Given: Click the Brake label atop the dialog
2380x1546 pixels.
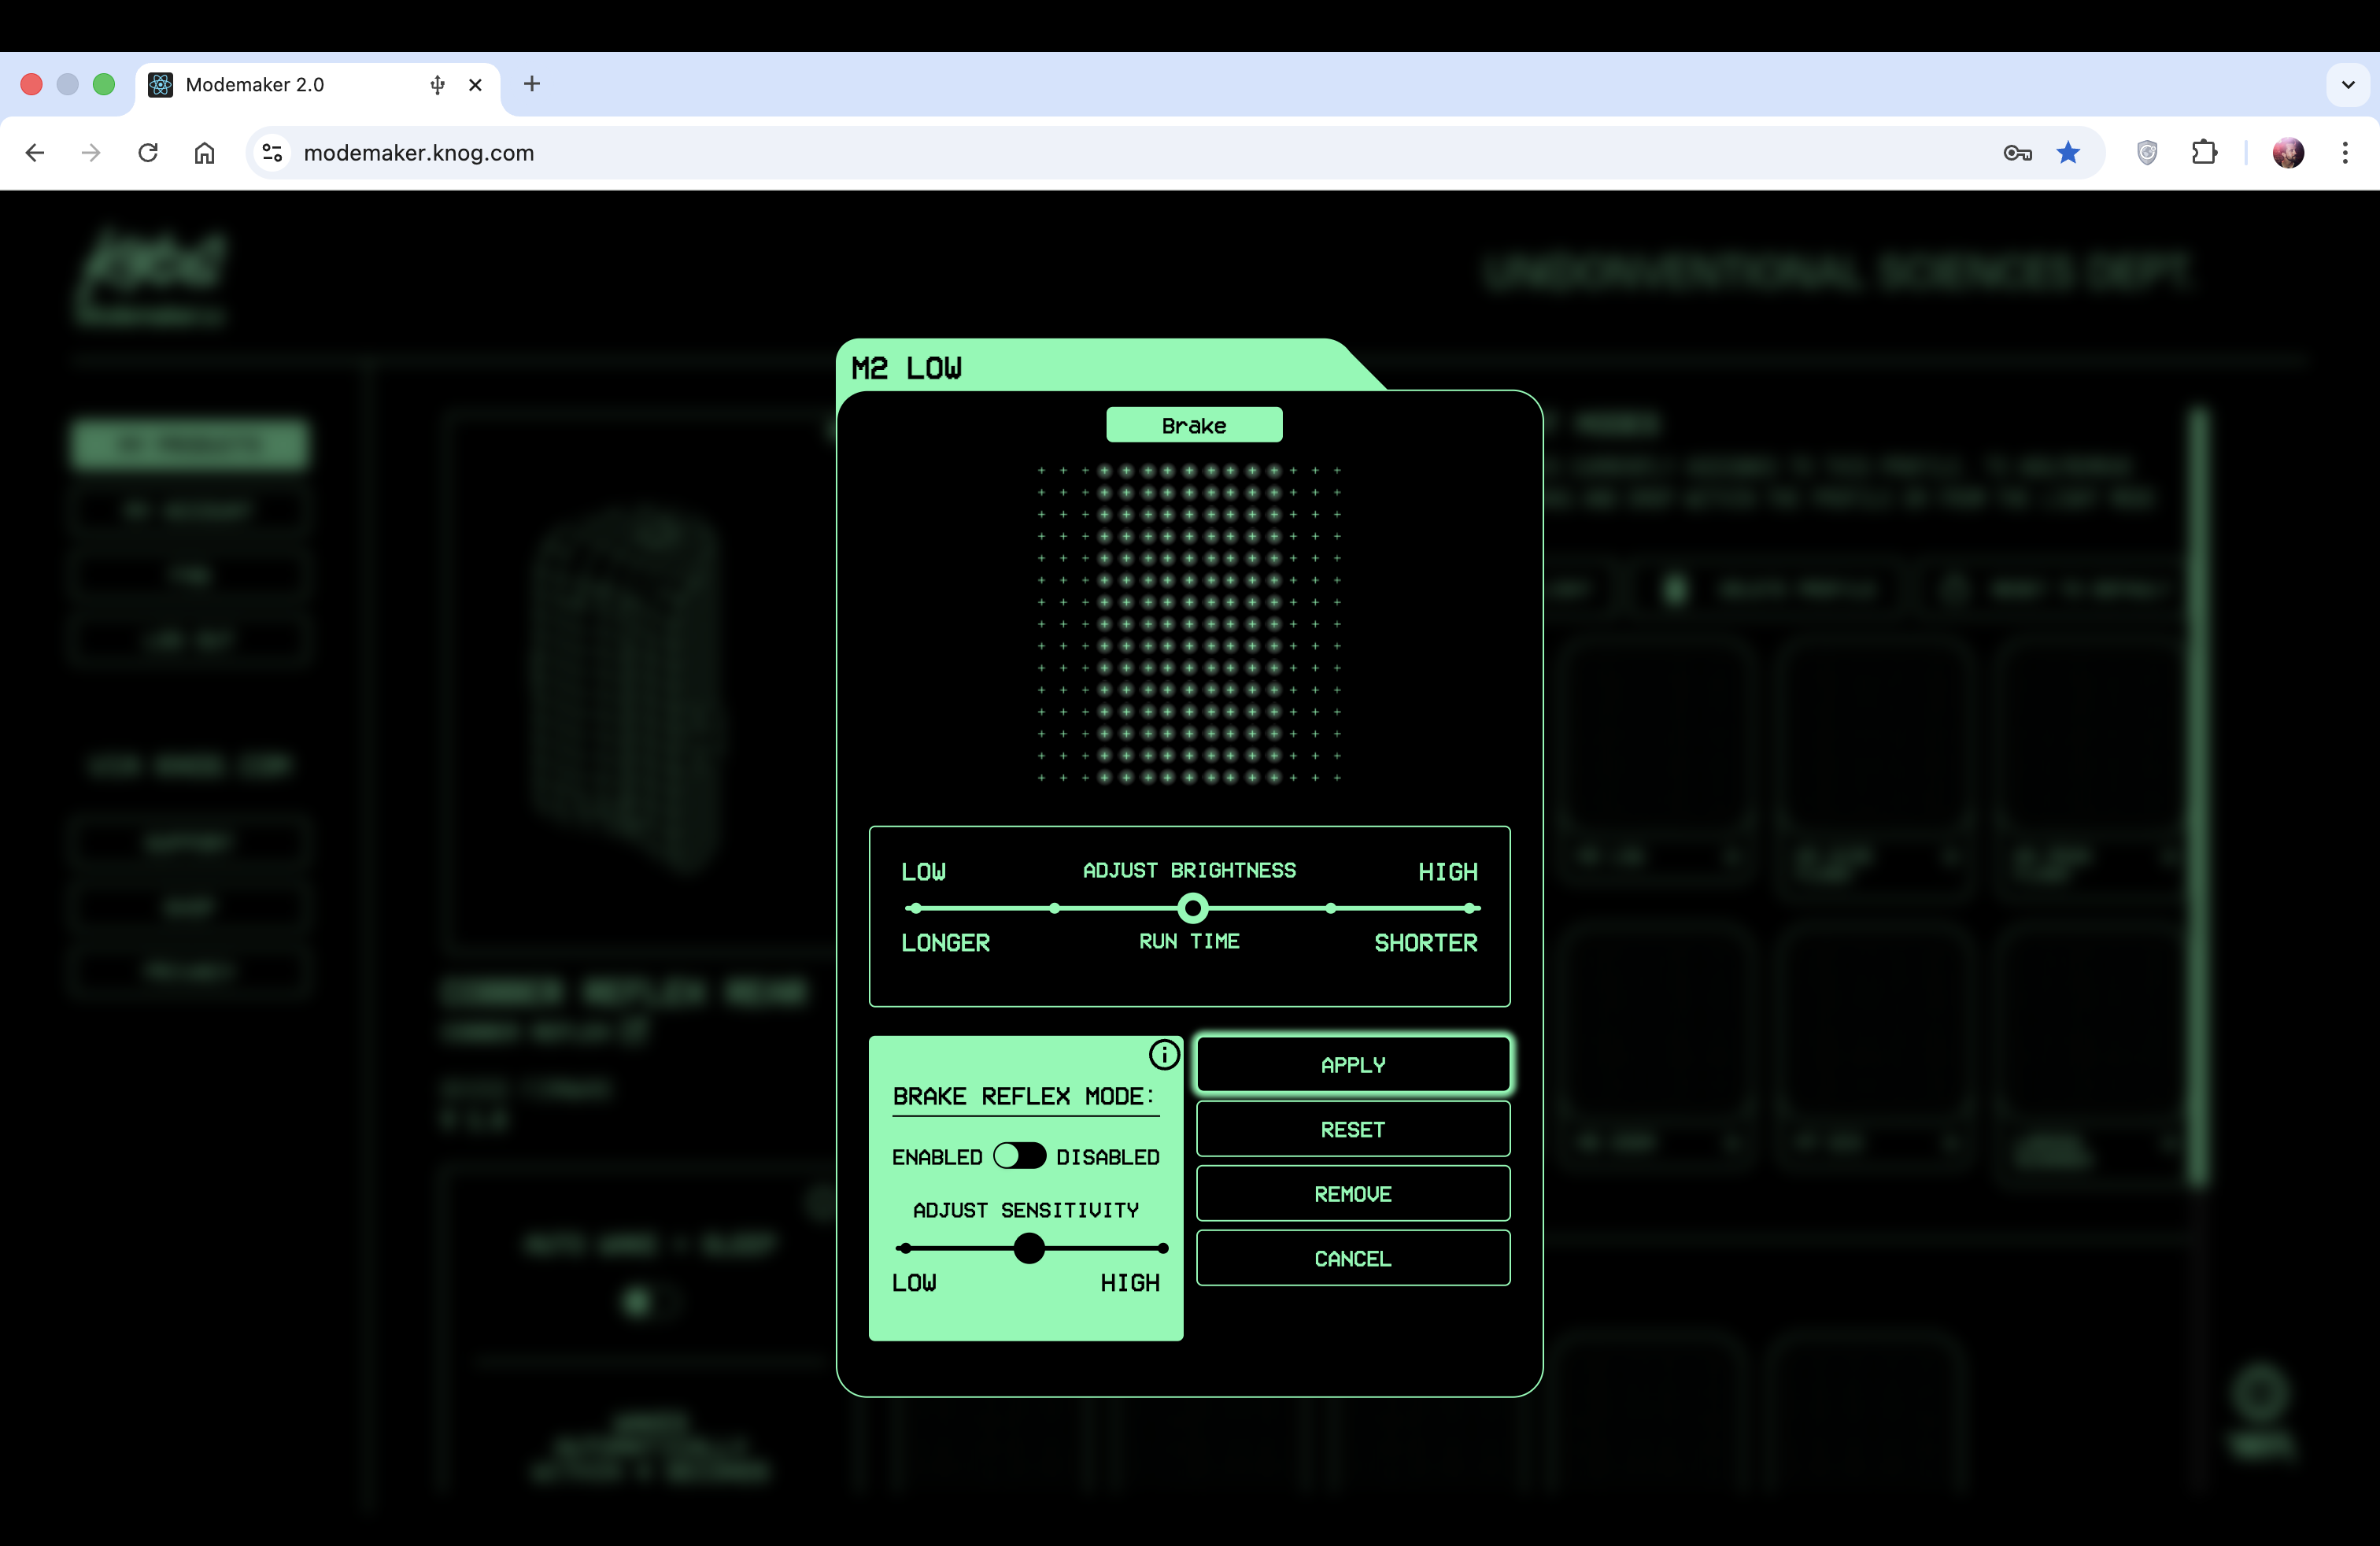Looking at the screenshot, I should pos(1193,424).
